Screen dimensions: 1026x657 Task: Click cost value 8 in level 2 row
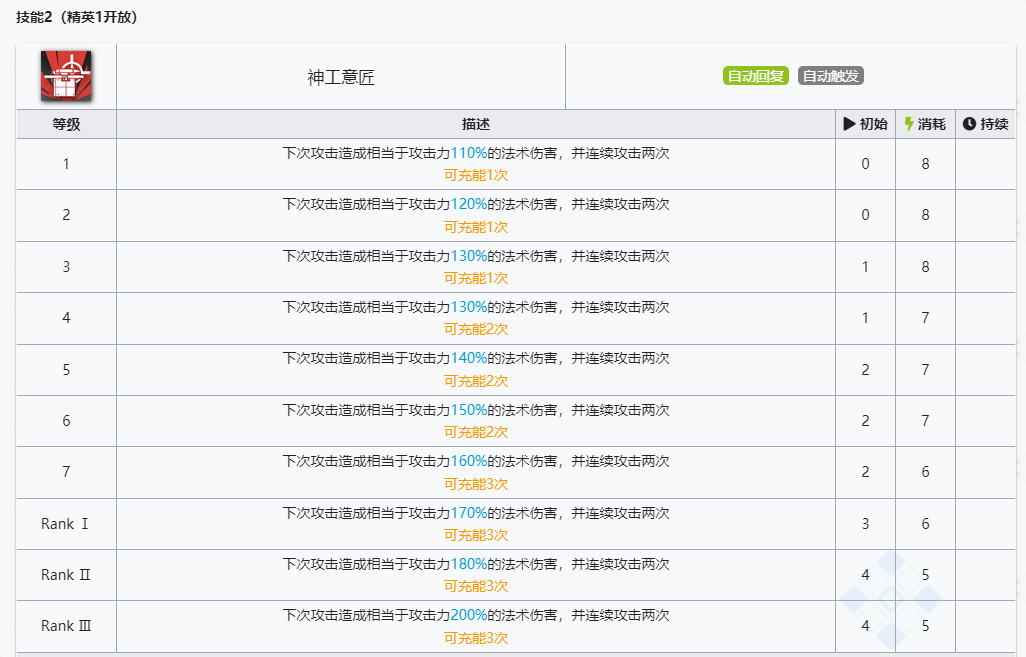coord(925,215)
